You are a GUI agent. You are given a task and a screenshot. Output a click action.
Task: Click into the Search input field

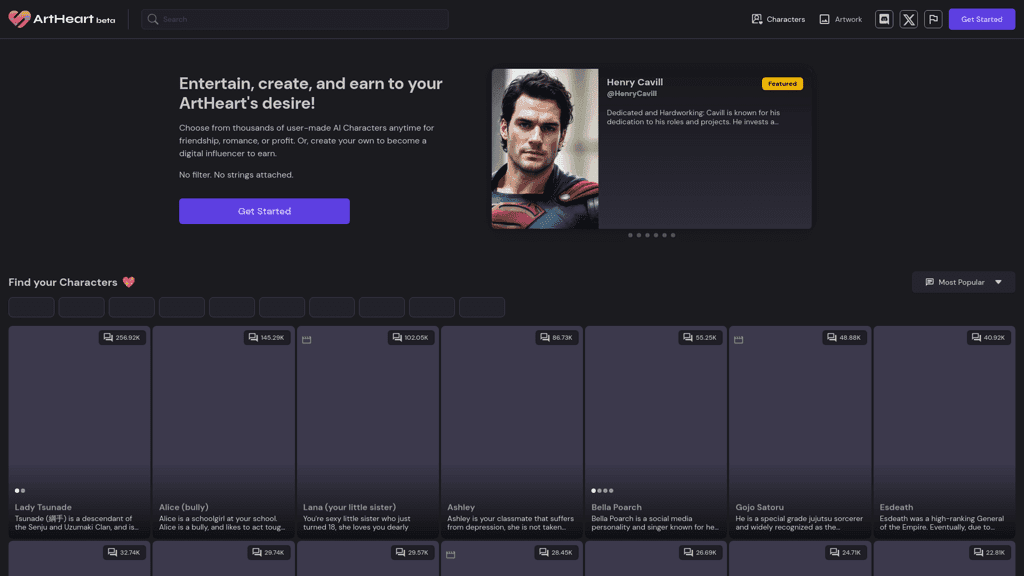(300, 19)
